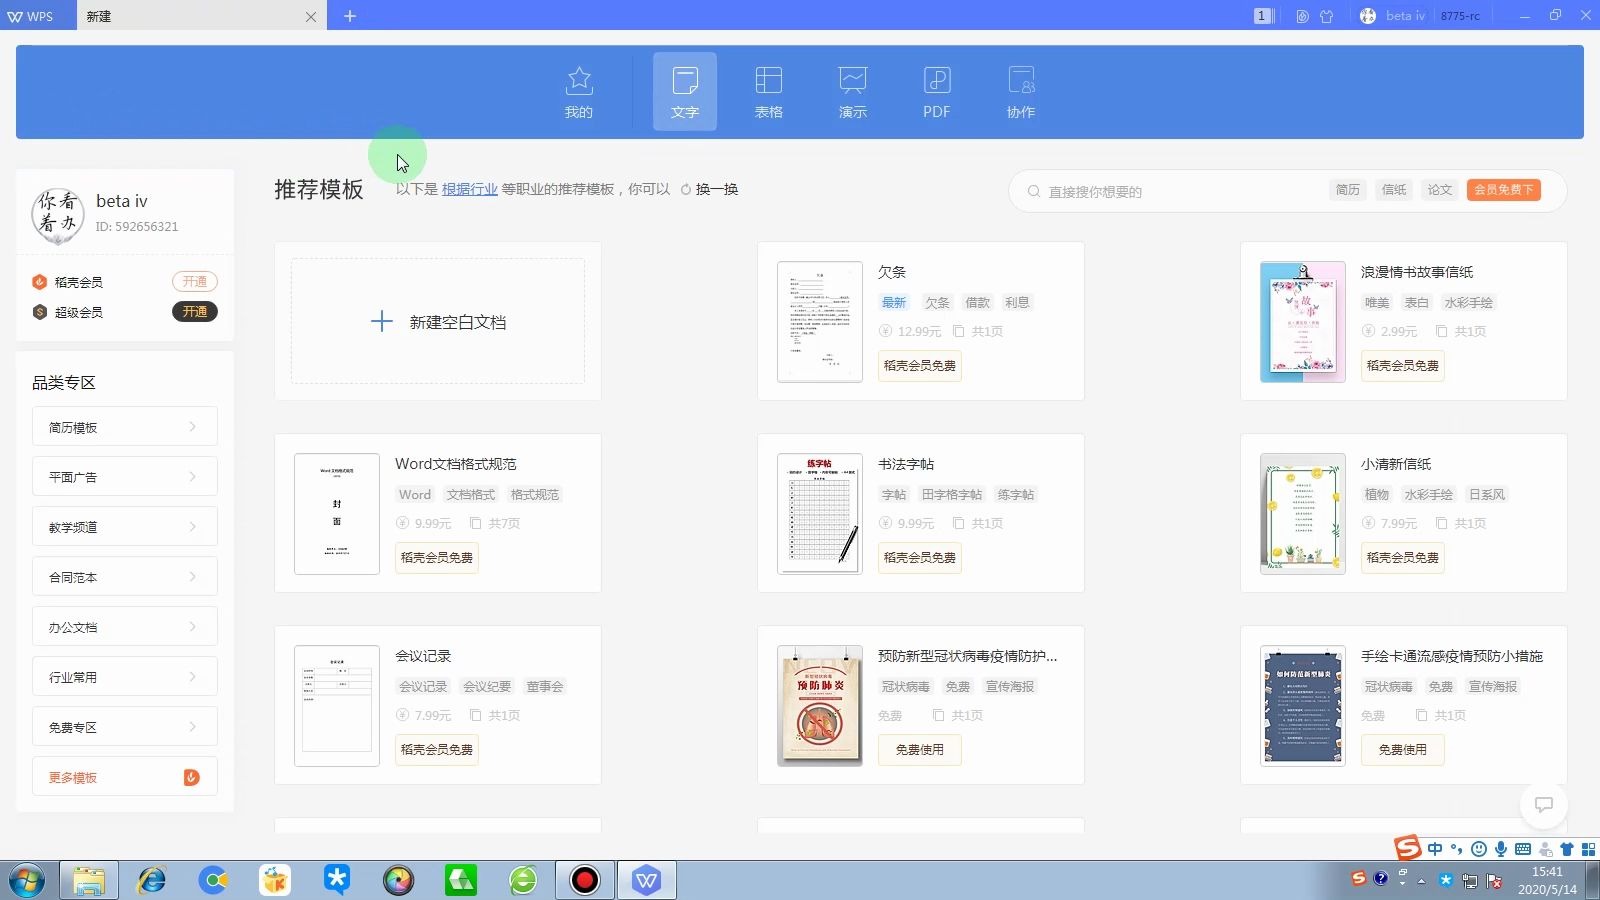The width and height of the screenshot is (1600, 900).
Task: Click the Sogou soft keyboard icon
Action: pos(1523,849)
